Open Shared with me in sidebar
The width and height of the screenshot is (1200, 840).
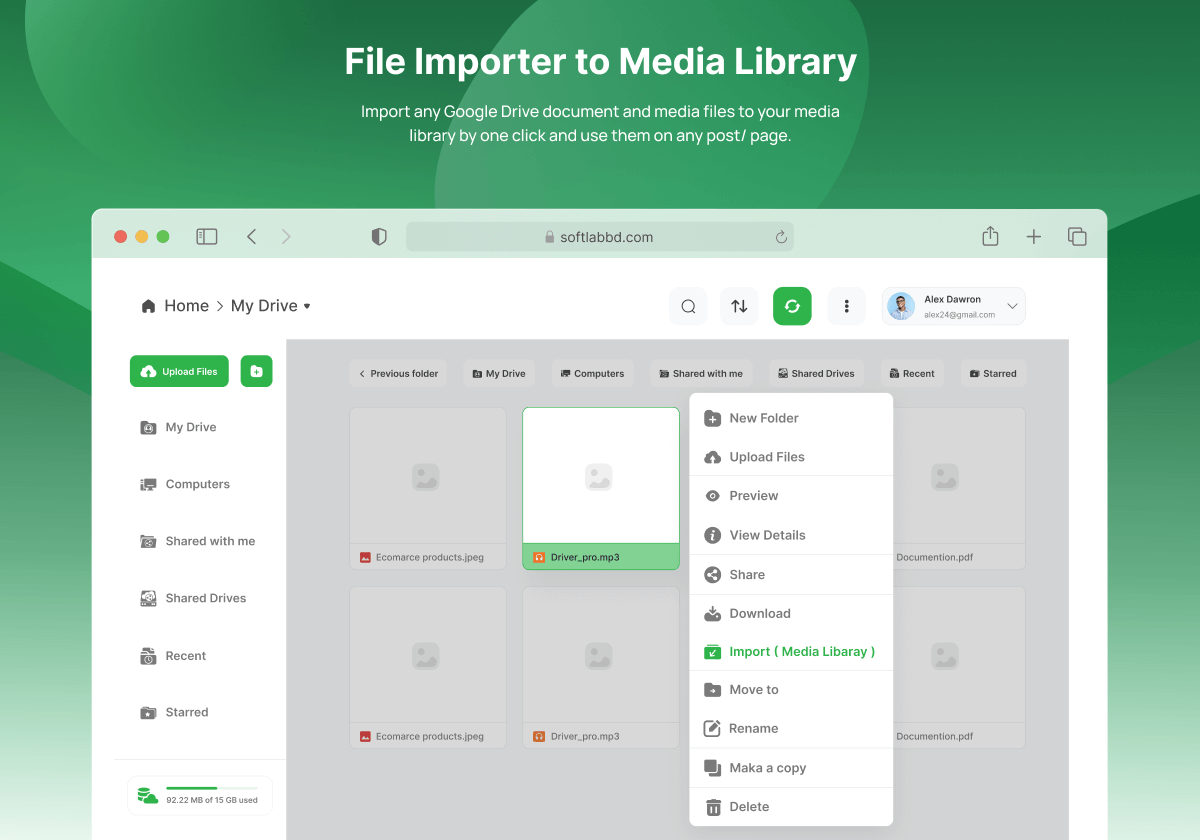(x=210, y=541)
